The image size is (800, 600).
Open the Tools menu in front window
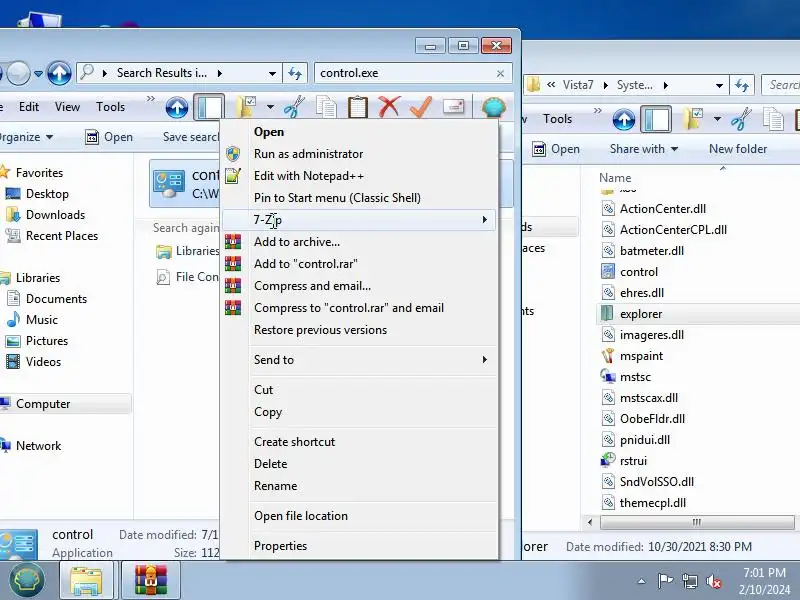tap(111, 107)
